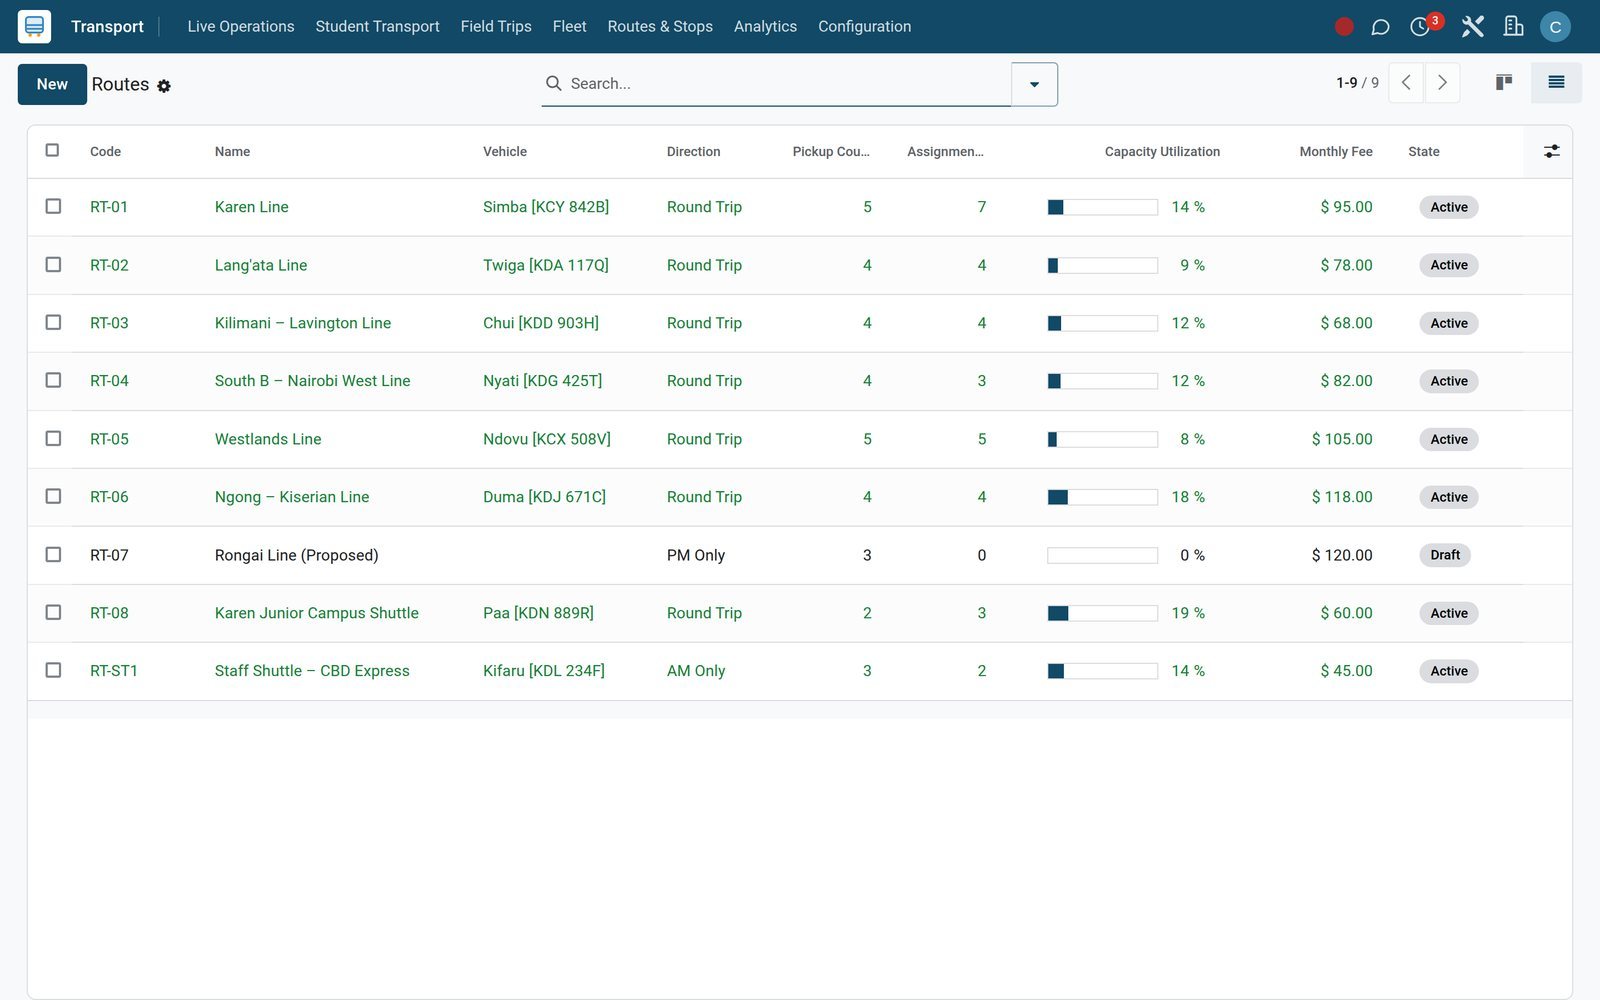
Task: Click the RT-06 18 % utilization bar
Action: coord(1102,497)
